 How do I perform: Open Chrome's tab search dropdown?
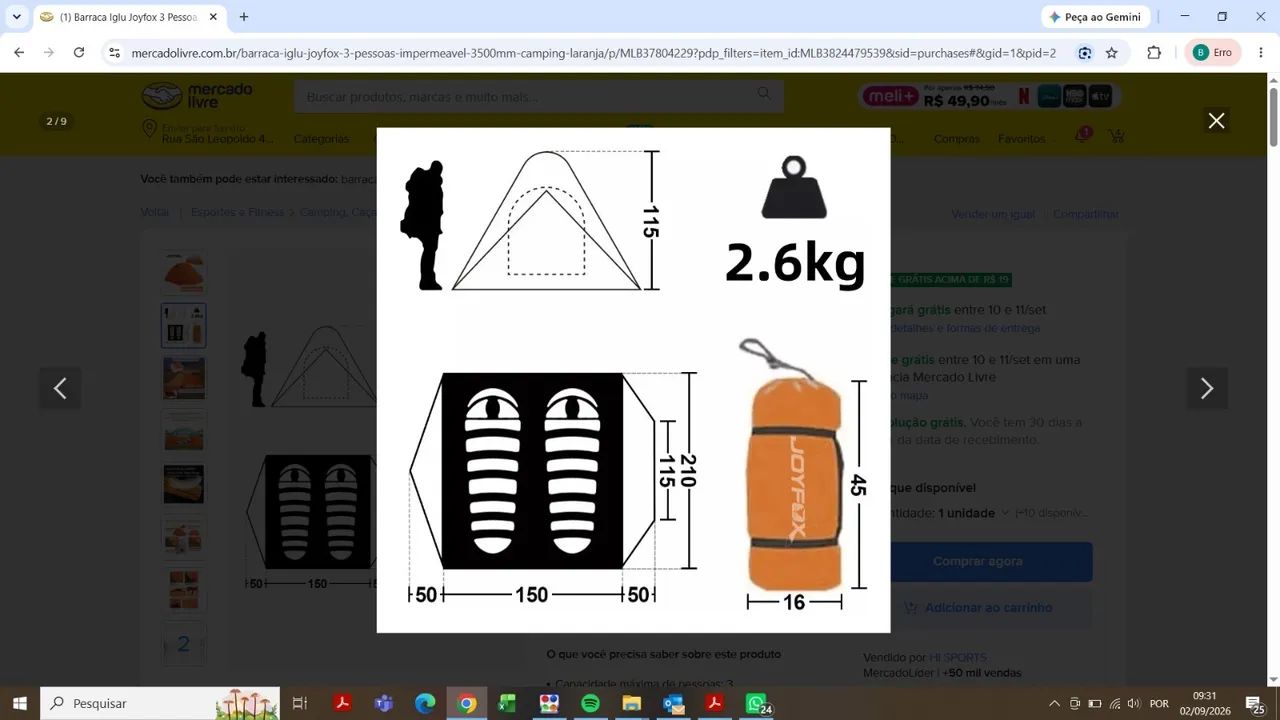click(x=17, y=17)
